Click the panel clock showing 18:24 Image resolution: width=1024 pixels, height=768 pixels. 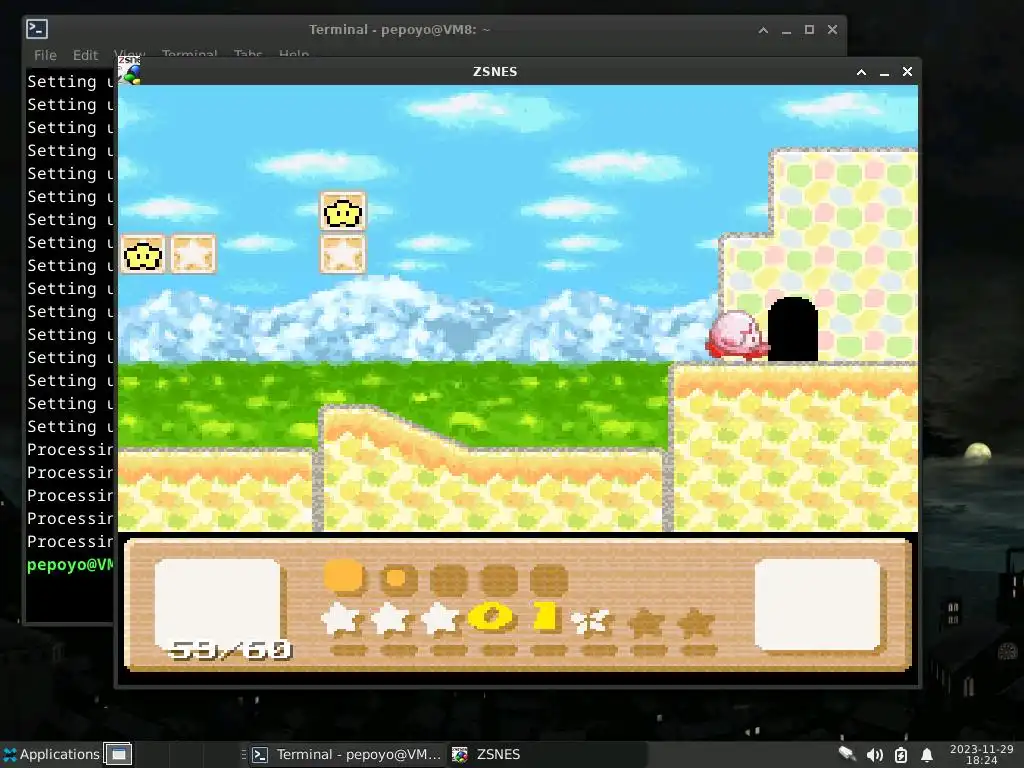click(x=982, y=754)
